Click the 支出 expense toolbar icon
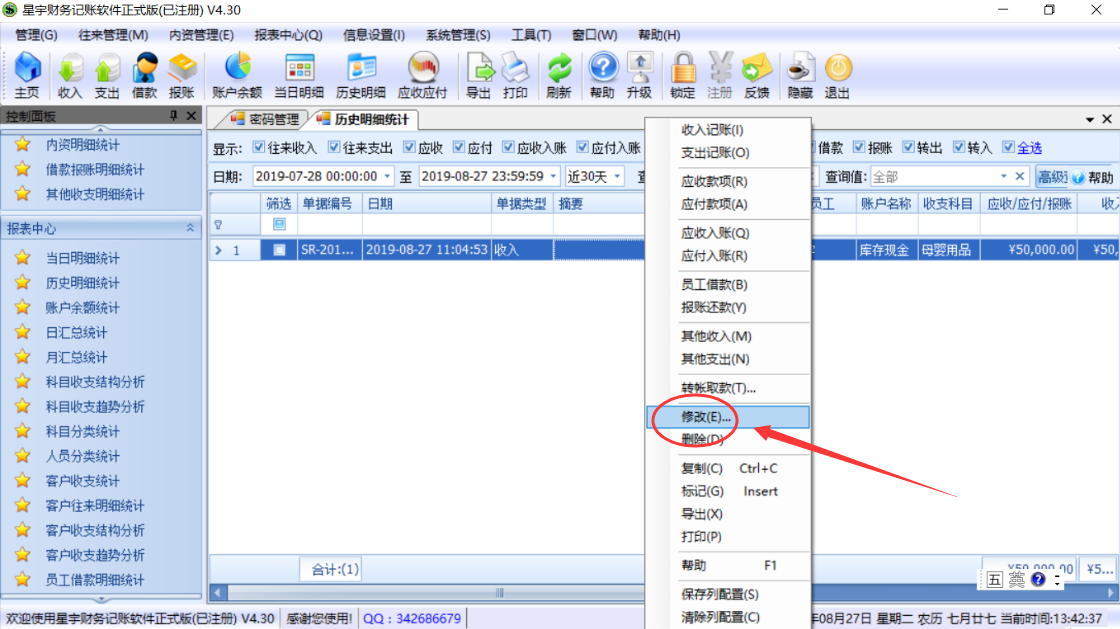The width and height of the screenshot is (1120, 629). coord(106,75)
